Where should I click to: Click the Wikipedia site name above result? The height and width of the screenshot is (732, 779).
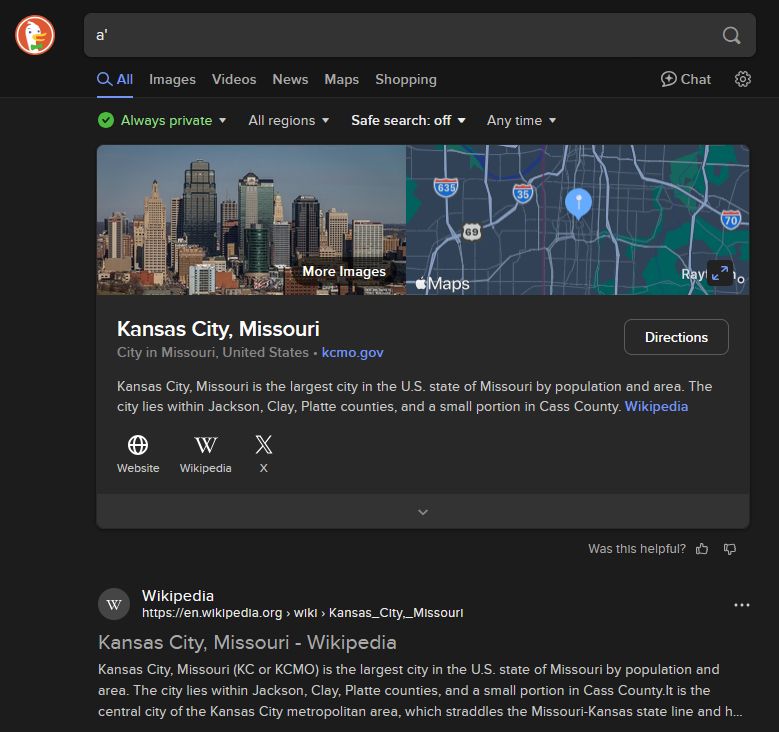point(178,595)
